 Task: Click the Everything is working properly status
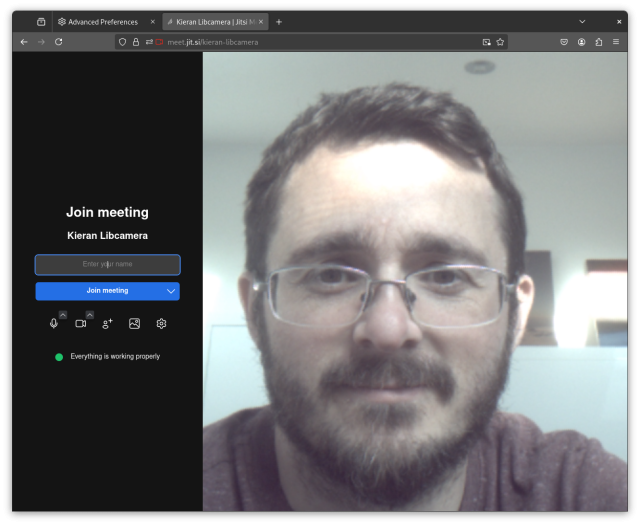pos(114,356)
